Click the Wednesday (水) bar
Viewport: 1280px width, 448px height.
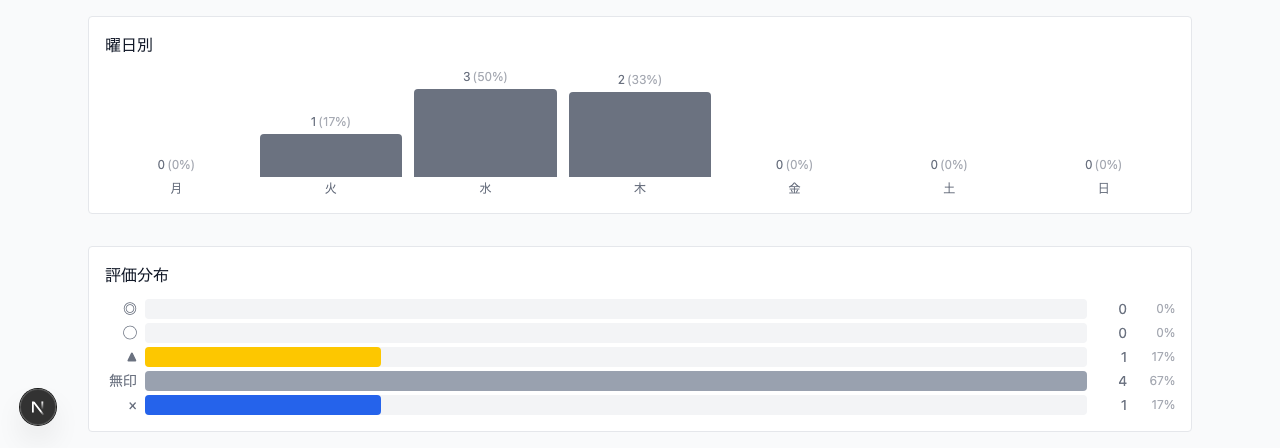point(485,133)
